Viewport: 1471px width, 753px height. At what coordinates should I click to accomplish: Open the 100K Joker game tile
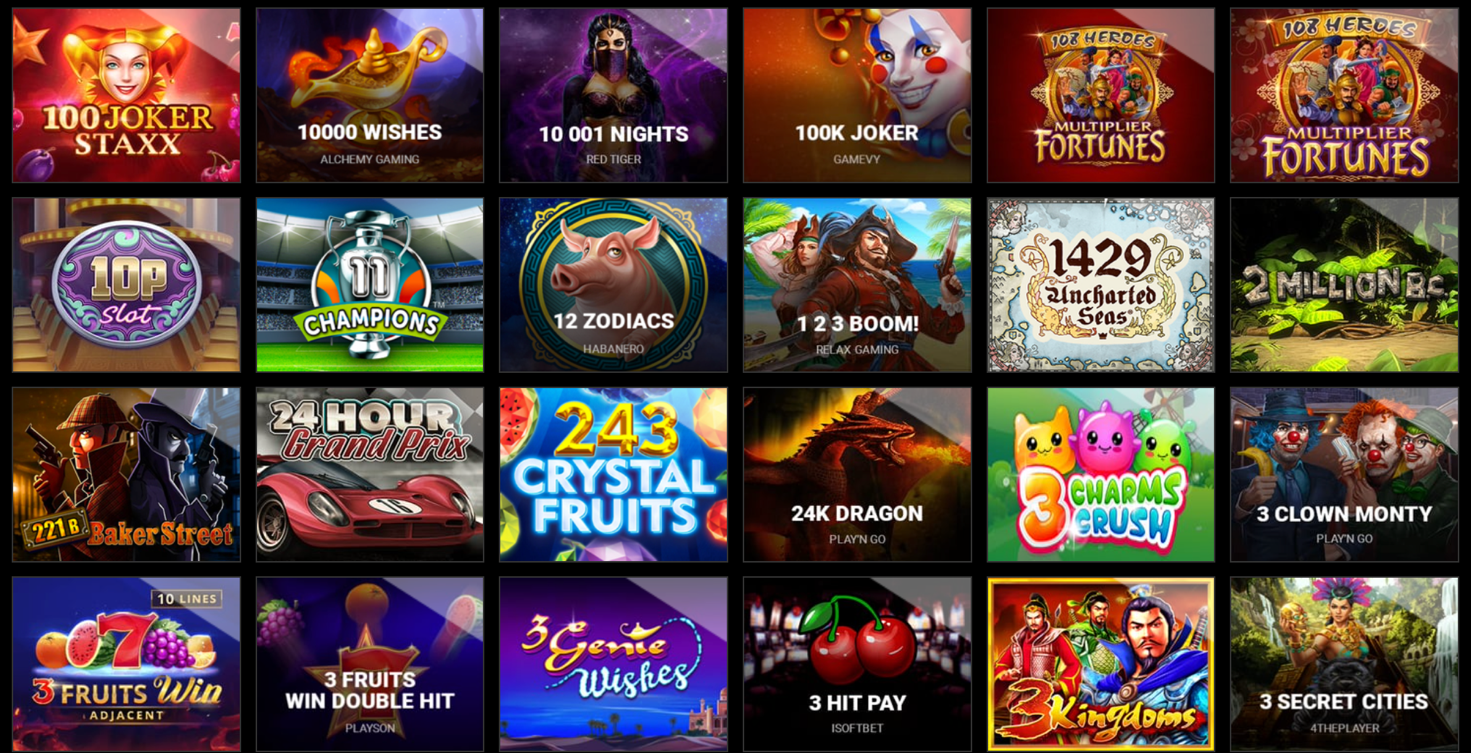click(857, 95)
